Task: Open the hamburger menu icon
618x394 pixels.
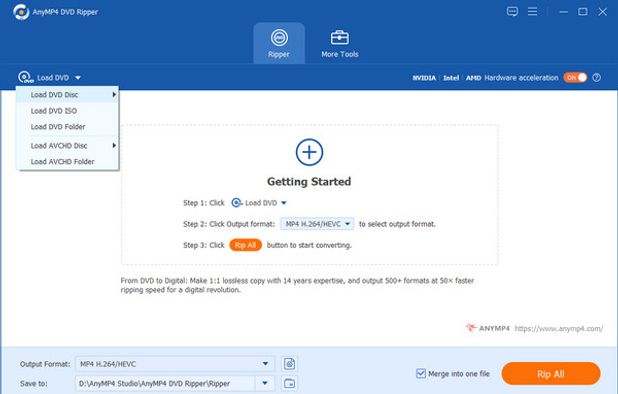Action: 532,11
